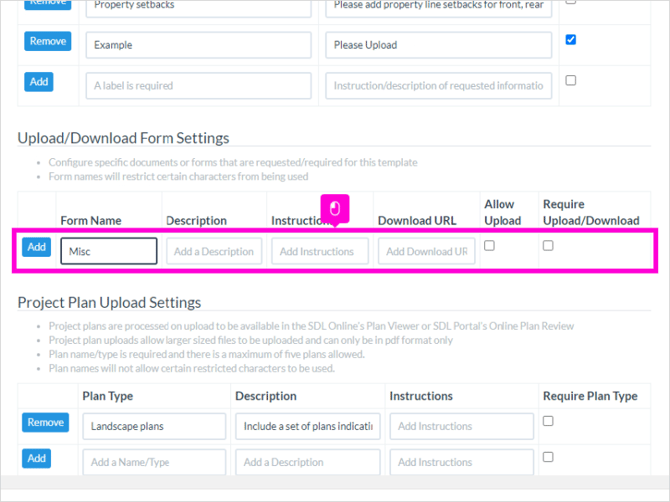The image size is (670, 502).
Task: Add the Misc form row
Action: [x=37, y=247]
